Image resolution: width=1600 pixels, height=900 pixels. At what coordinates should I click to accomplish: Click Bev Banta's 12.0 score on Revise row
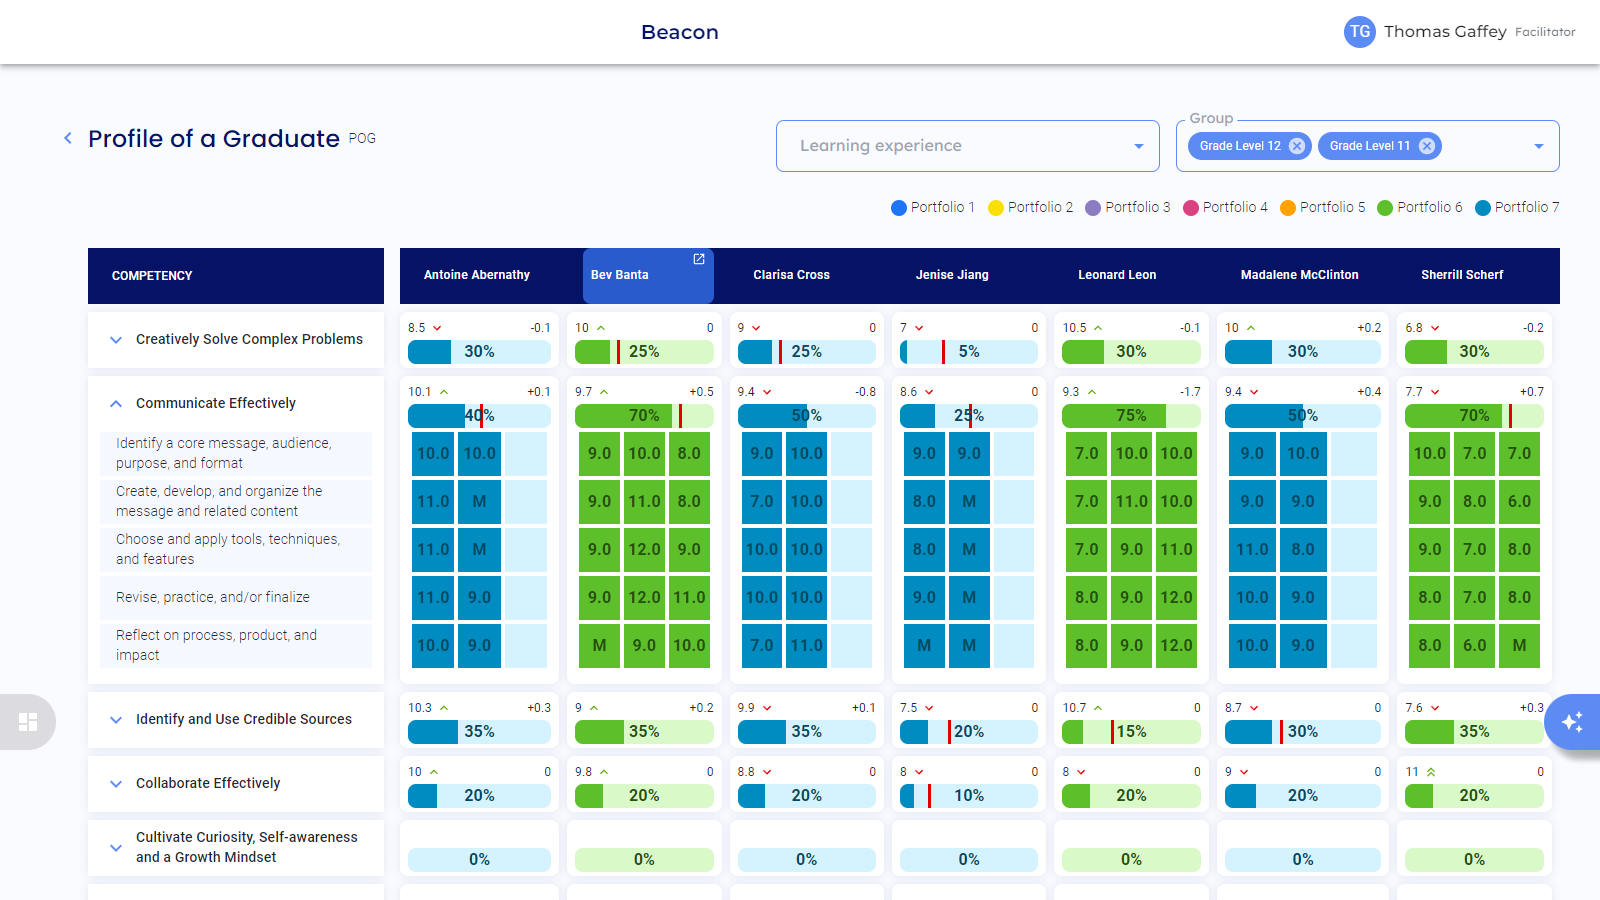tap(644, 598)
